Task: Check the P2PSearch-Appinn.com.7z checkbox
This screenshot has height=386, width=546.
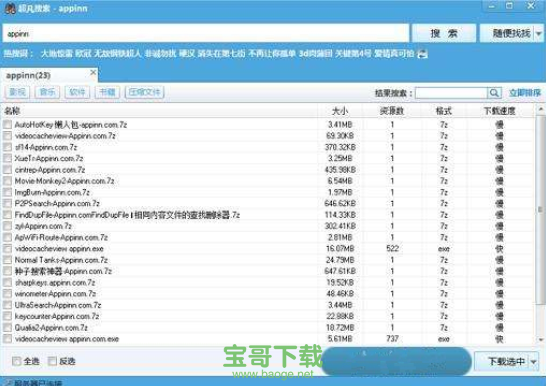Action: [7, 203]
